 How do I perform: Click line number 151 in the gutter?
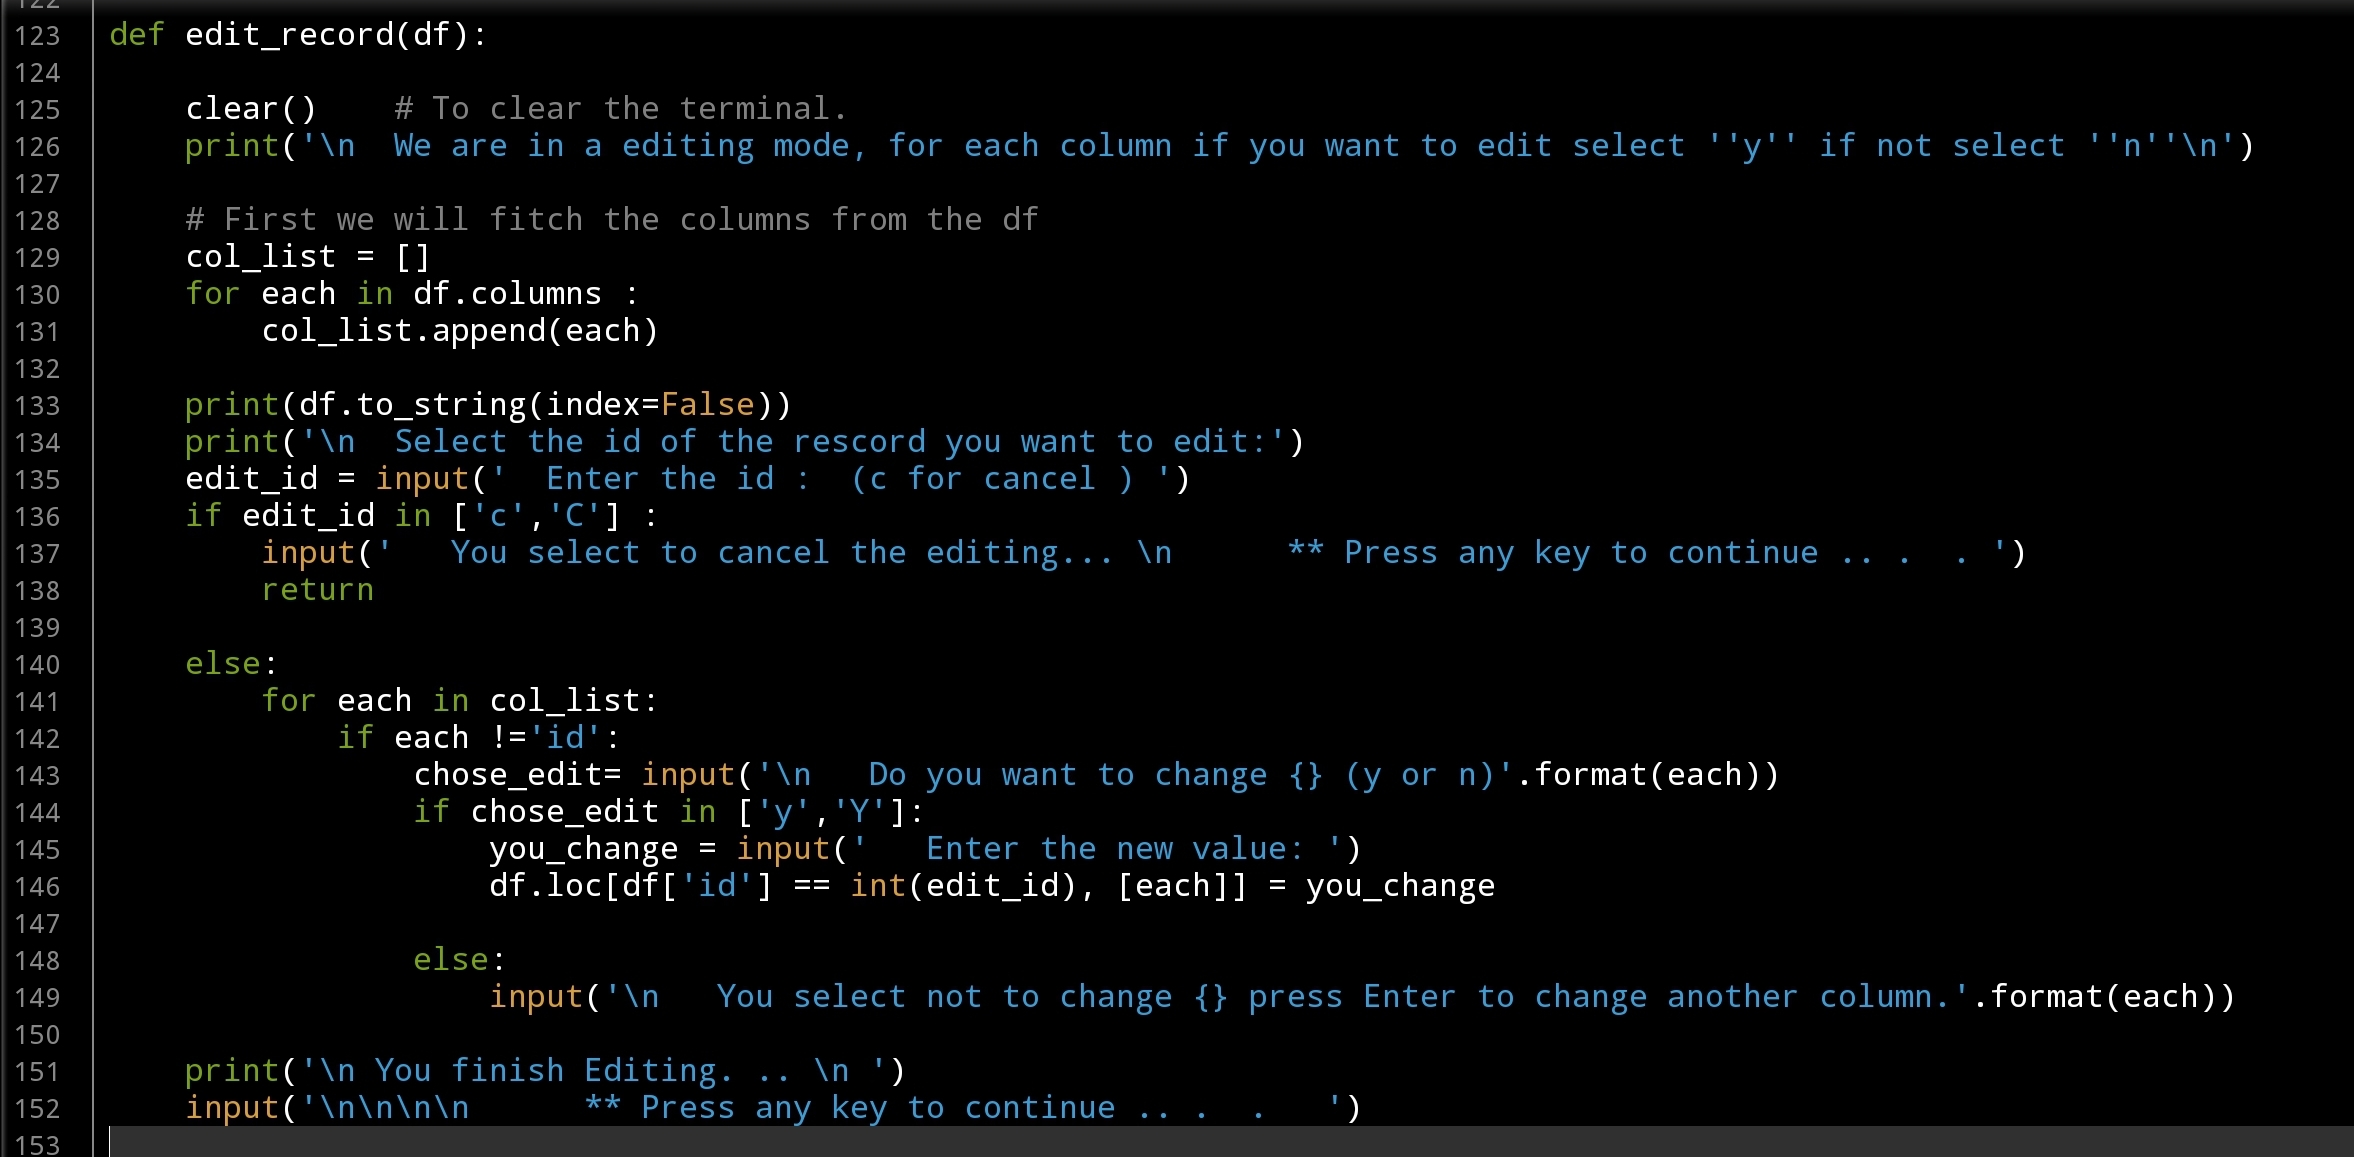[x=37, y=1072]
